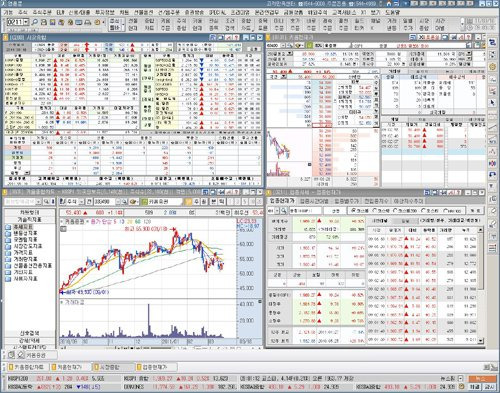Select the 사용자지표 tree item

pos(25,279)
